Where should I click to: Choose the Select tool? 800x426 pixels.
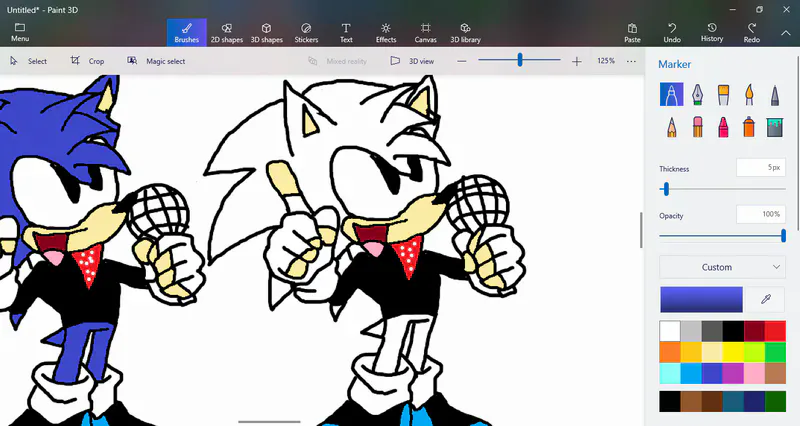[x=29, y=61]
